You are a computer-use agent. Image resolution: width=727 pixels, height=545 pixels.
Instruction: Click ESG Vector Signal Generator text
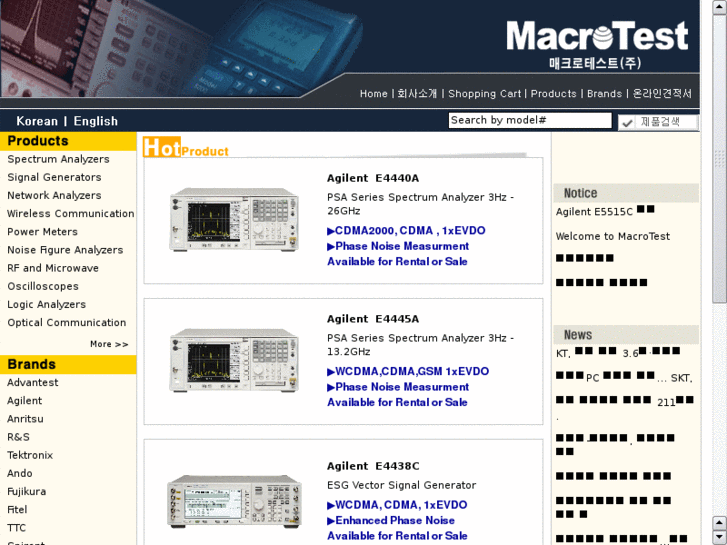point(401,485)
